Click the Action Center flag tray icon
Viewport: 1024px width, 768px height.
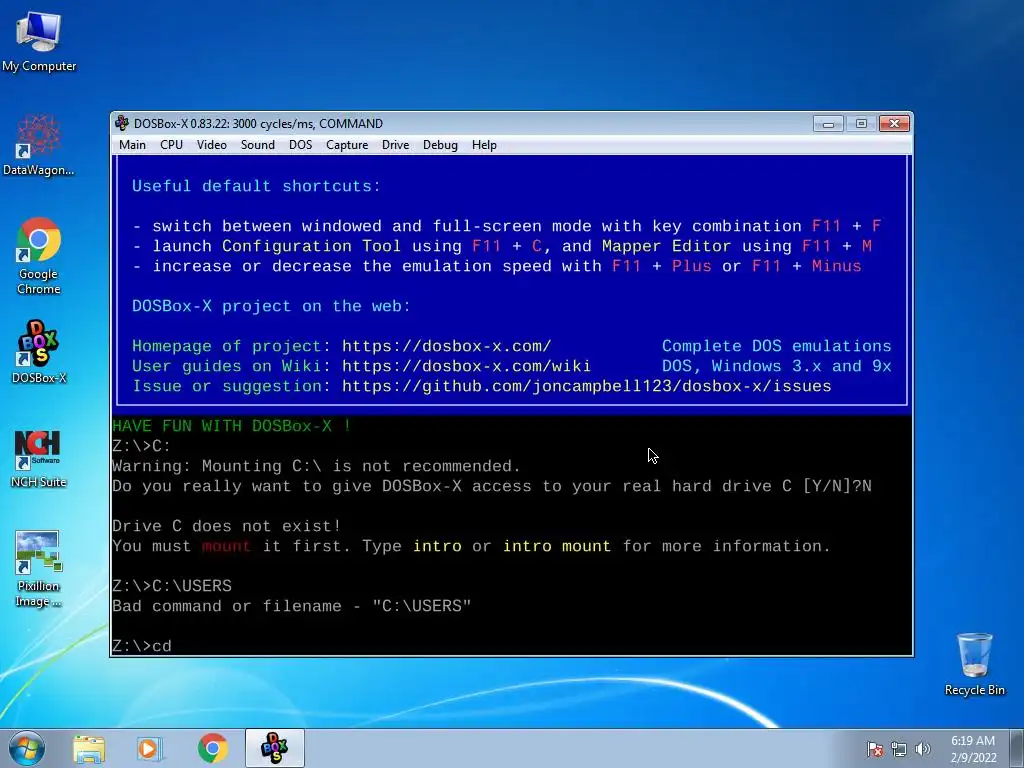tap(874, 749)
